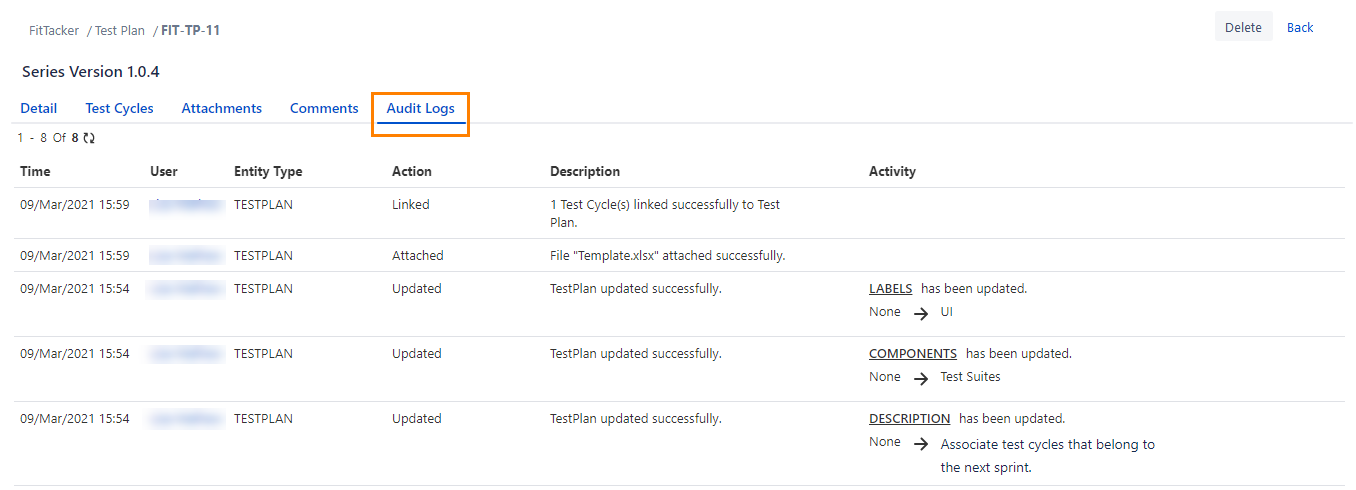Click the Linked action cell
Viewport: 1356px width, 490px height.
pyautogui.click(x=411, y=204)
